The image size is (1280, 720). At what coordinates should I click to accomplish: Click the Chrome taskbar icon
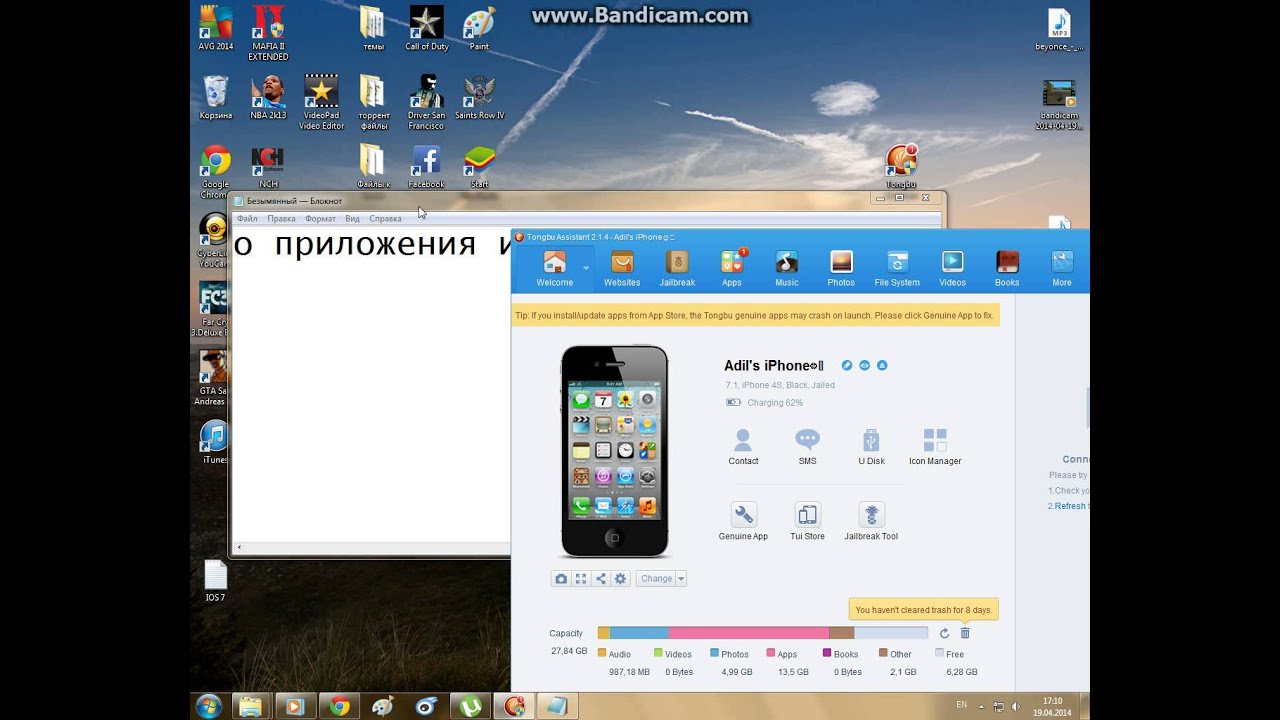pos(340,706)
